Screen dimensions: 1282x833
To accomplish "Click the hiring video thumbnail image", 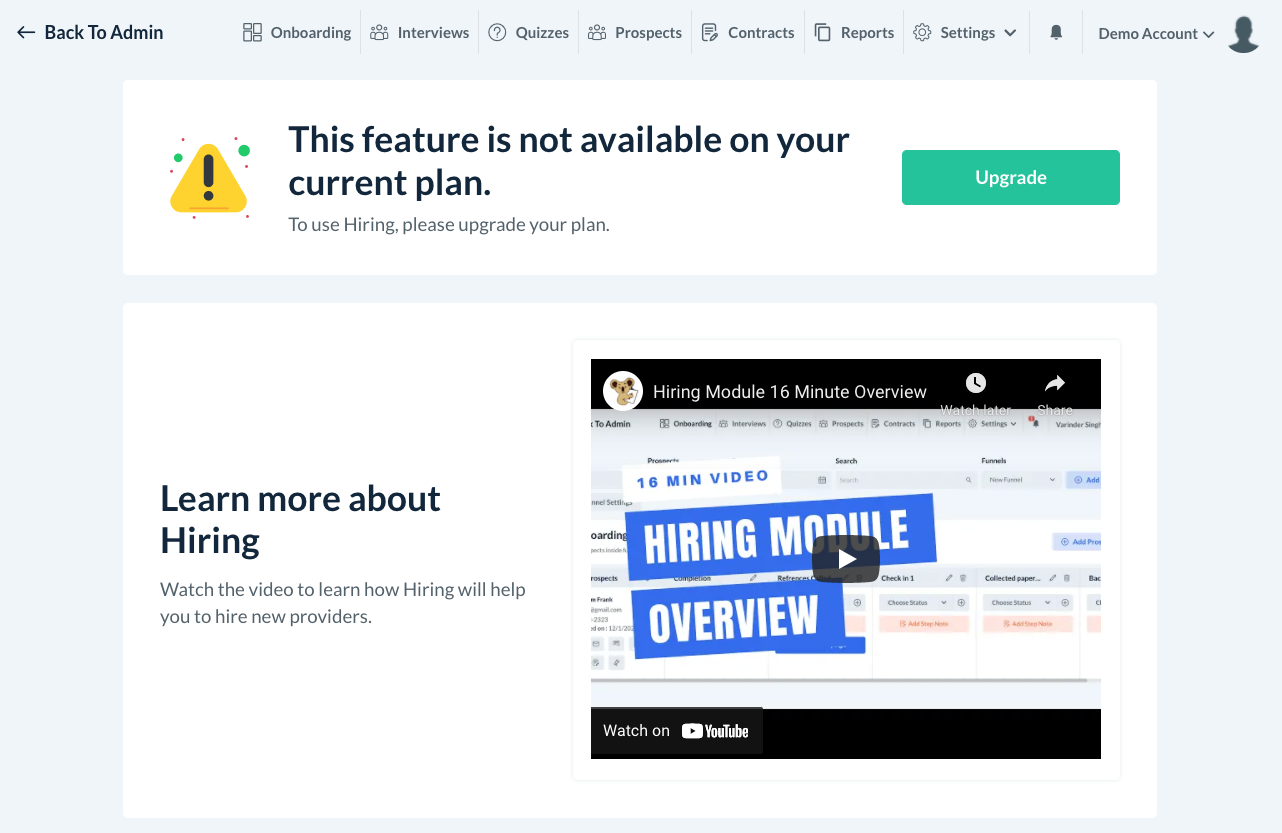I will 846,559.
